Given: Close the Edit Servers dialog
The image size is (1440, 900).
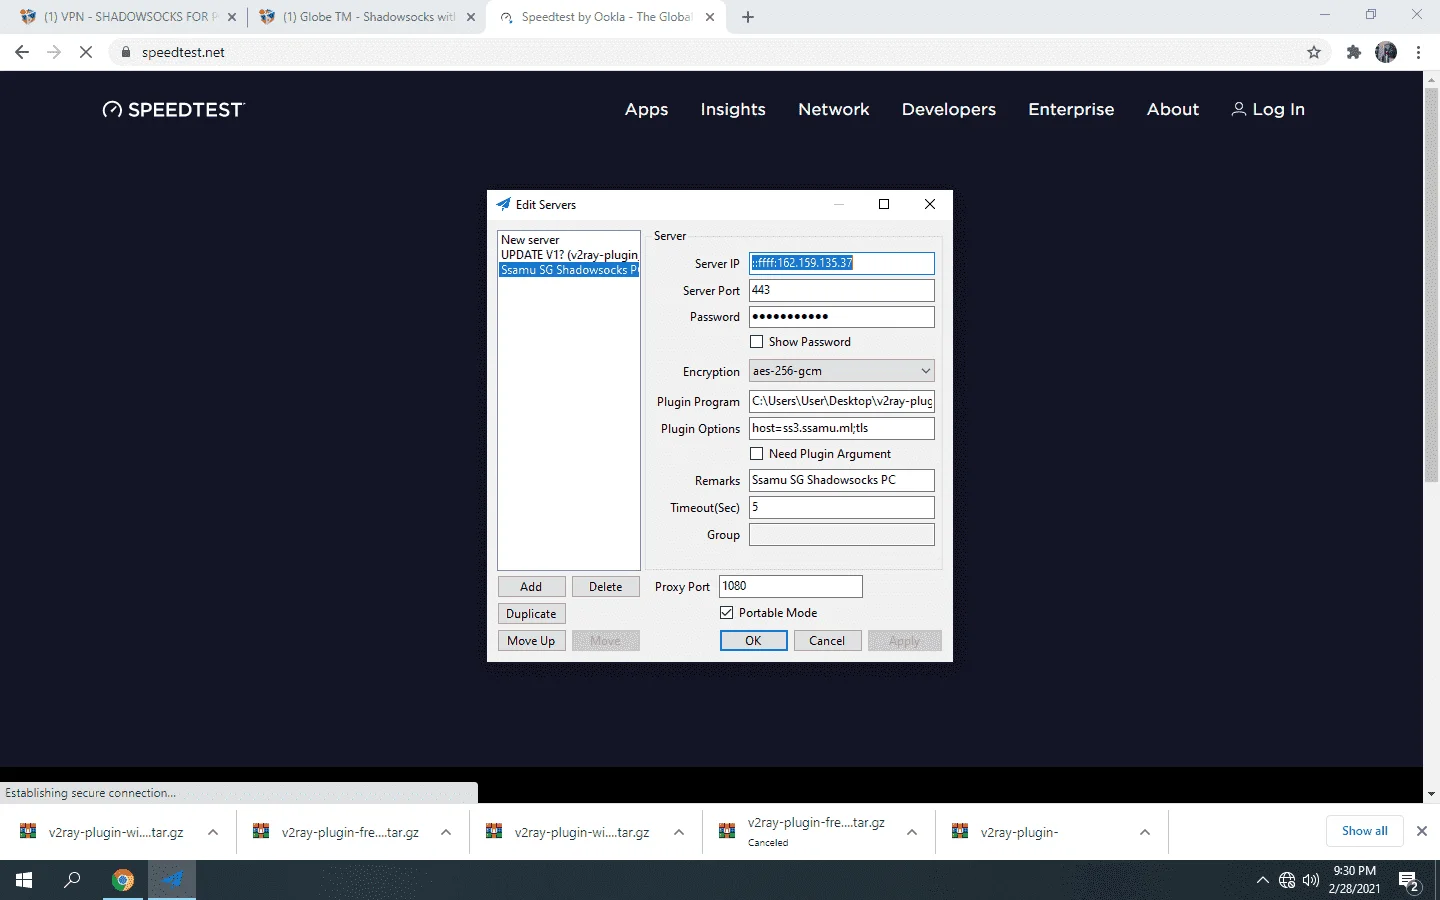Looking at the screenshot, I should pyautogui.click(x=930, y=204).
